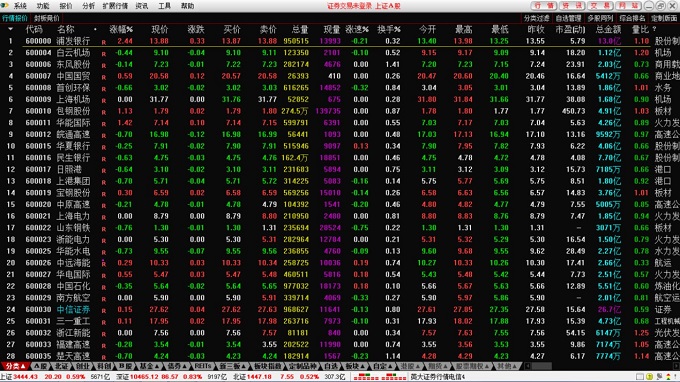This screenshot has width=680, height=382.
Task: Click the R marker icon beside 中信证券
Action: 104,310
